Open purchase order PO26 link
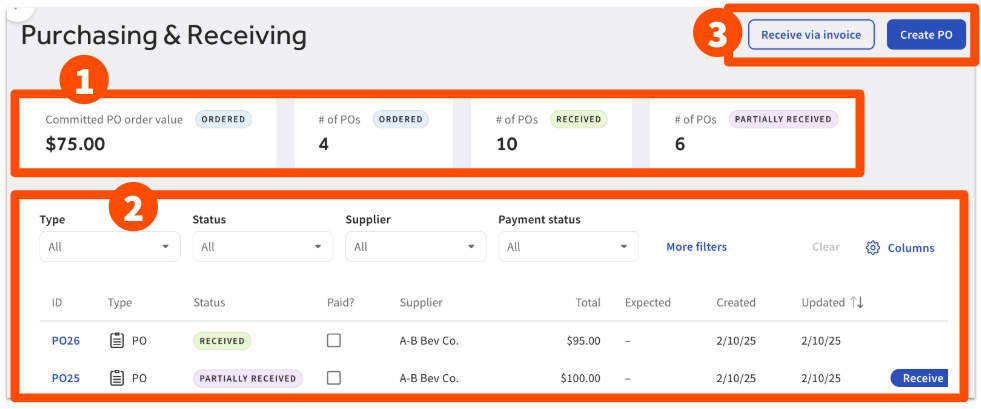 pos(66,341)
